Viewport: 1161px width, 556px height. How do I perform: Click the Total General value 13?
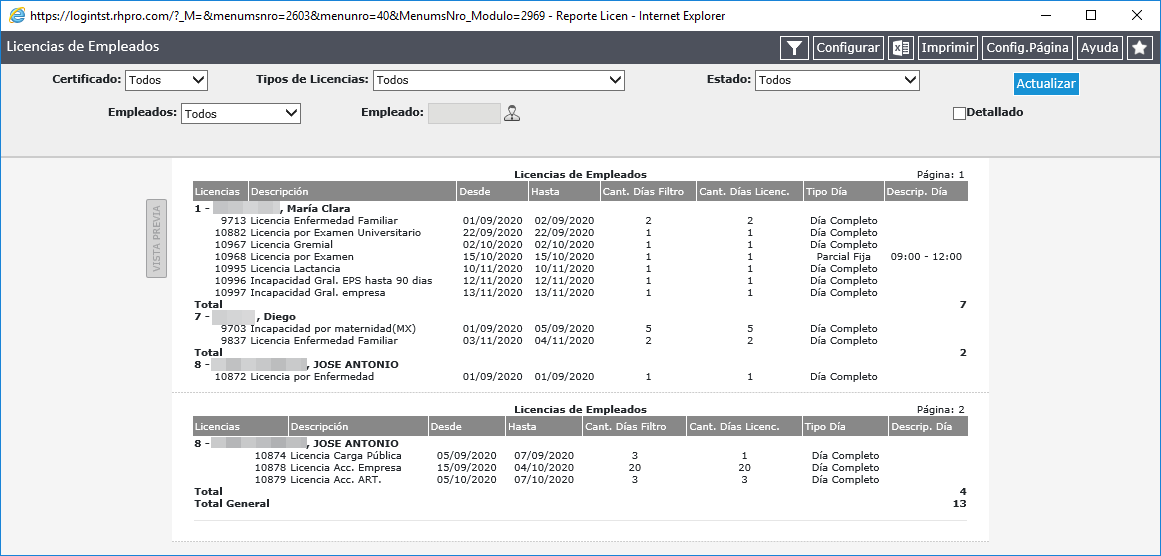pyautogui.click(x=961, y=503)
